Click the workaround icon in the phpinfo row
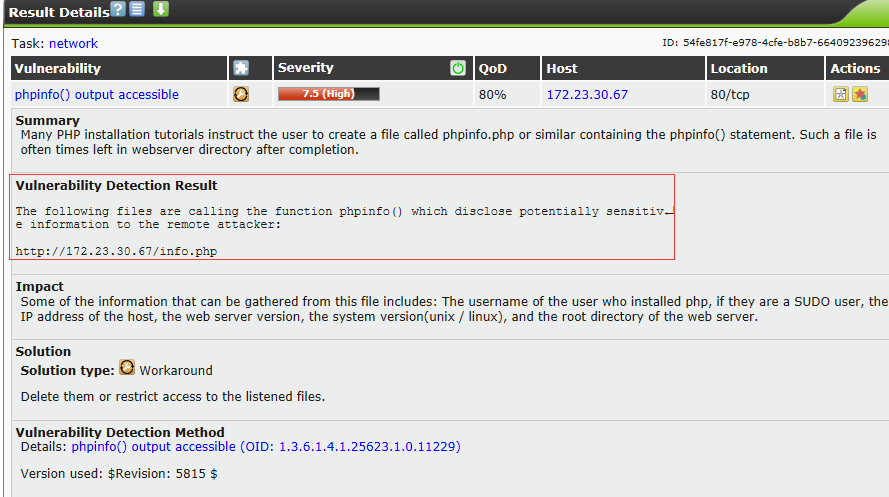The image size is (889, 497). coord(241,94)
